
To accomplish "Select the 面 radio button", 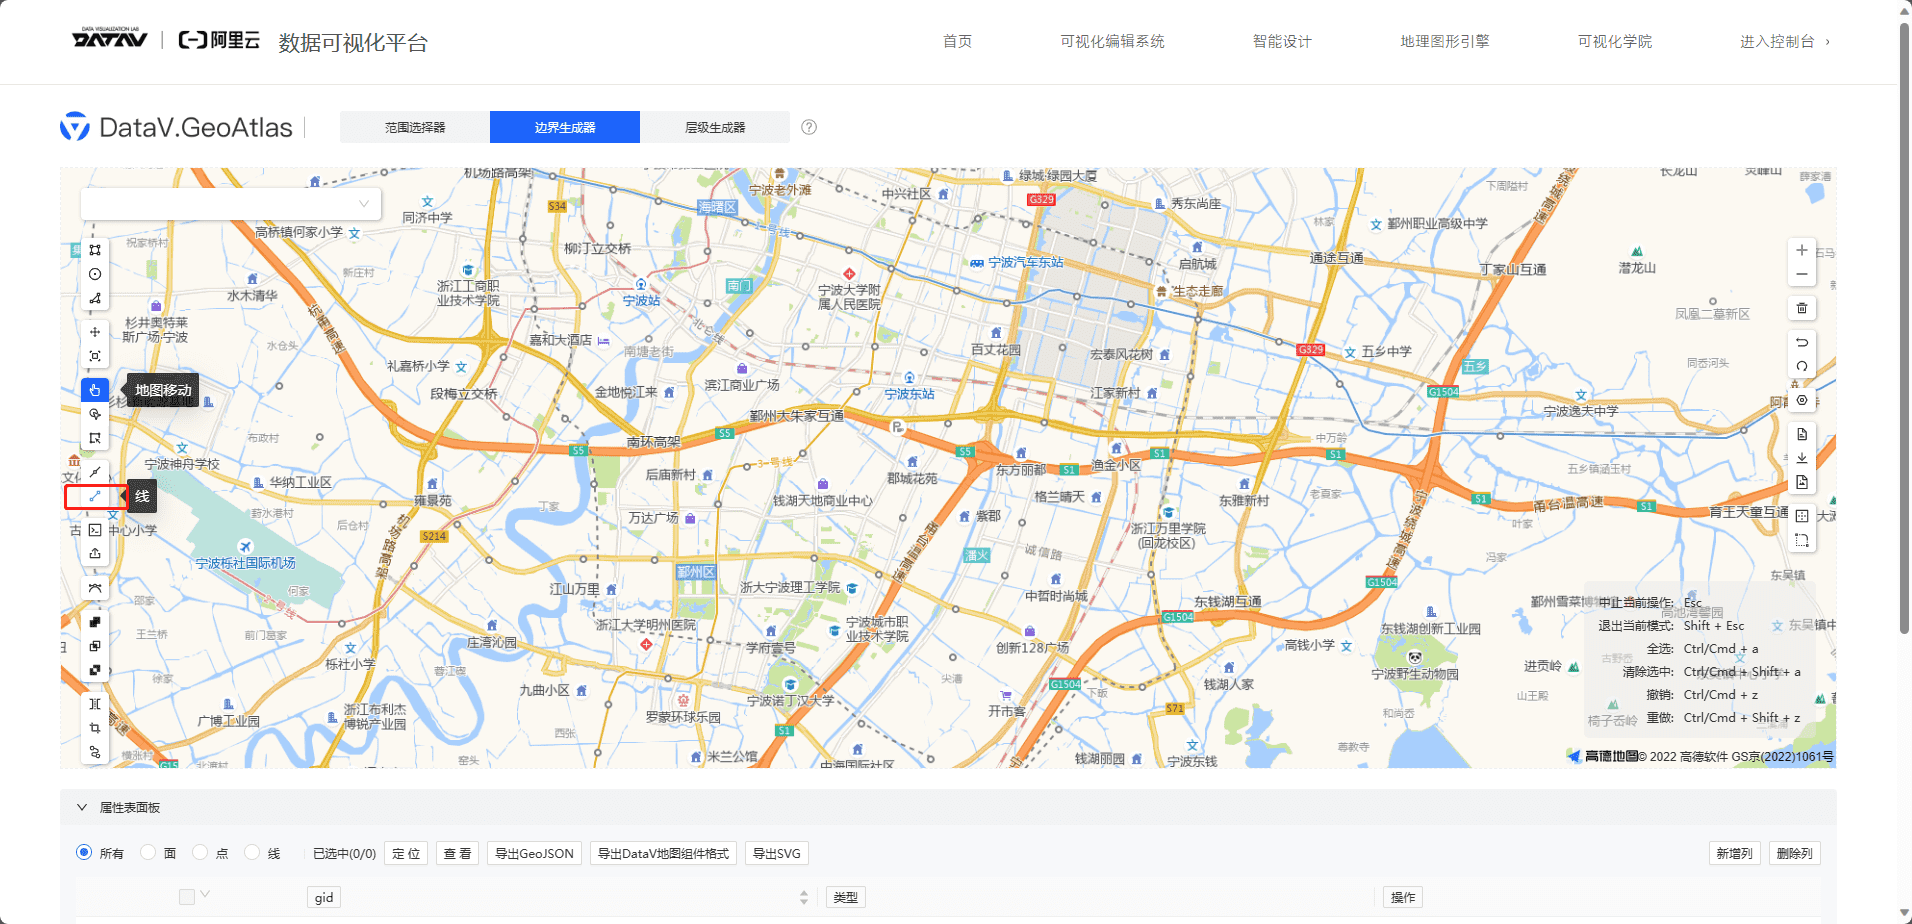I will (x=148, y=852).
